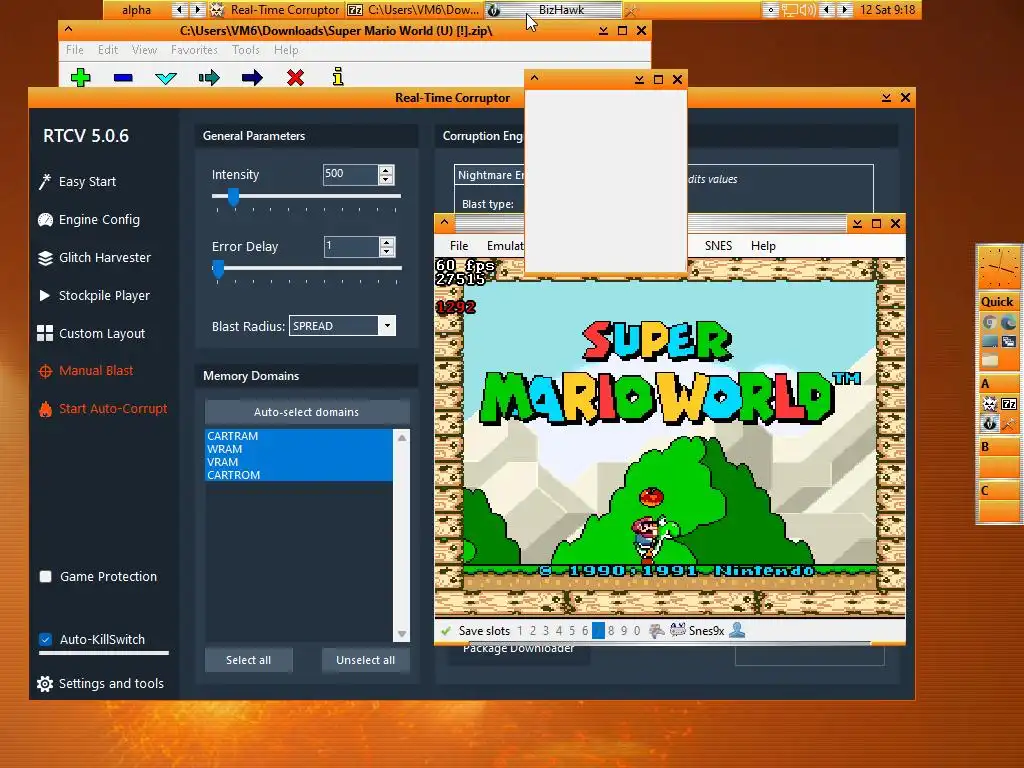Enable the Game Protection checkbox

[46, 577]
